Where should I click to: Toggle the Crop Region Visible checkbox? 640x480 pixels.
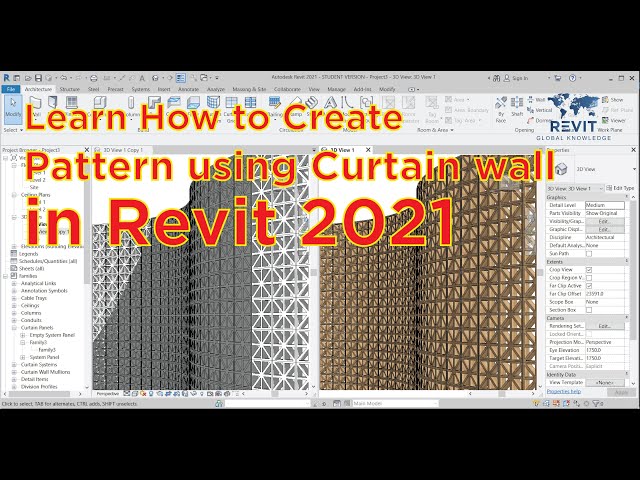(x=589, y=278)
